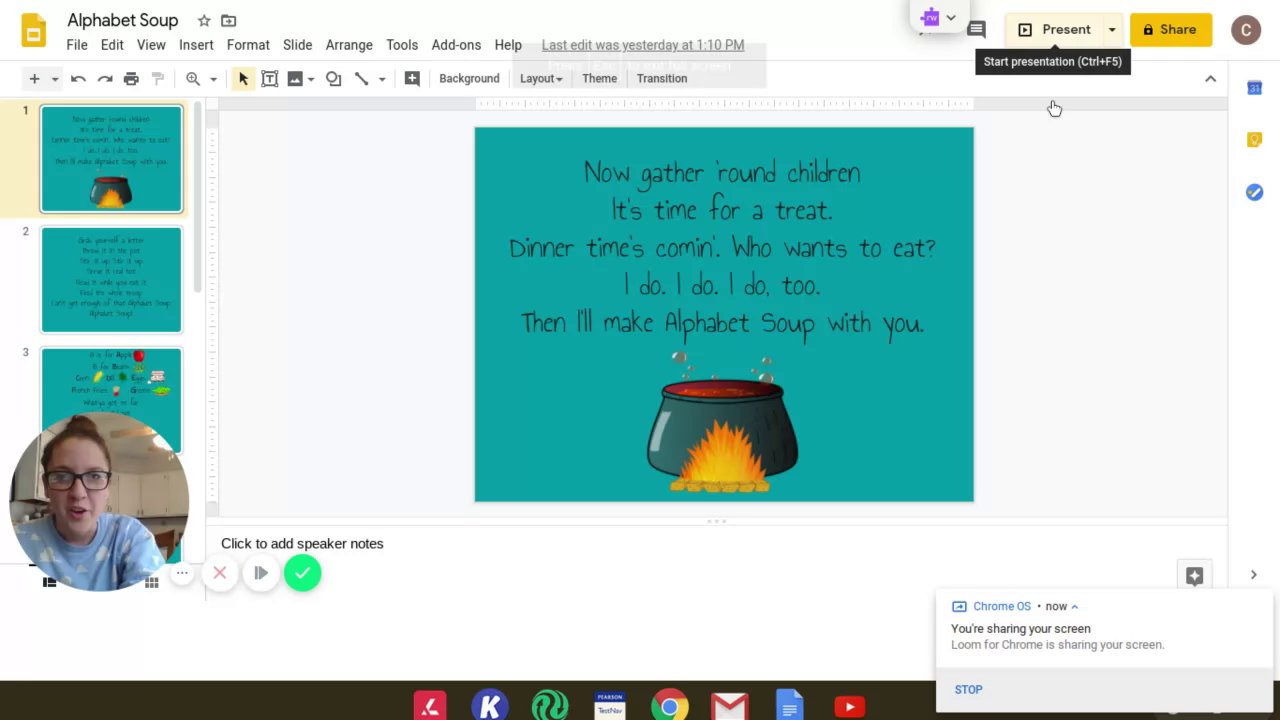1280x720 pixels.
Task: Open the Arrange menu
Action: [349, 45]
